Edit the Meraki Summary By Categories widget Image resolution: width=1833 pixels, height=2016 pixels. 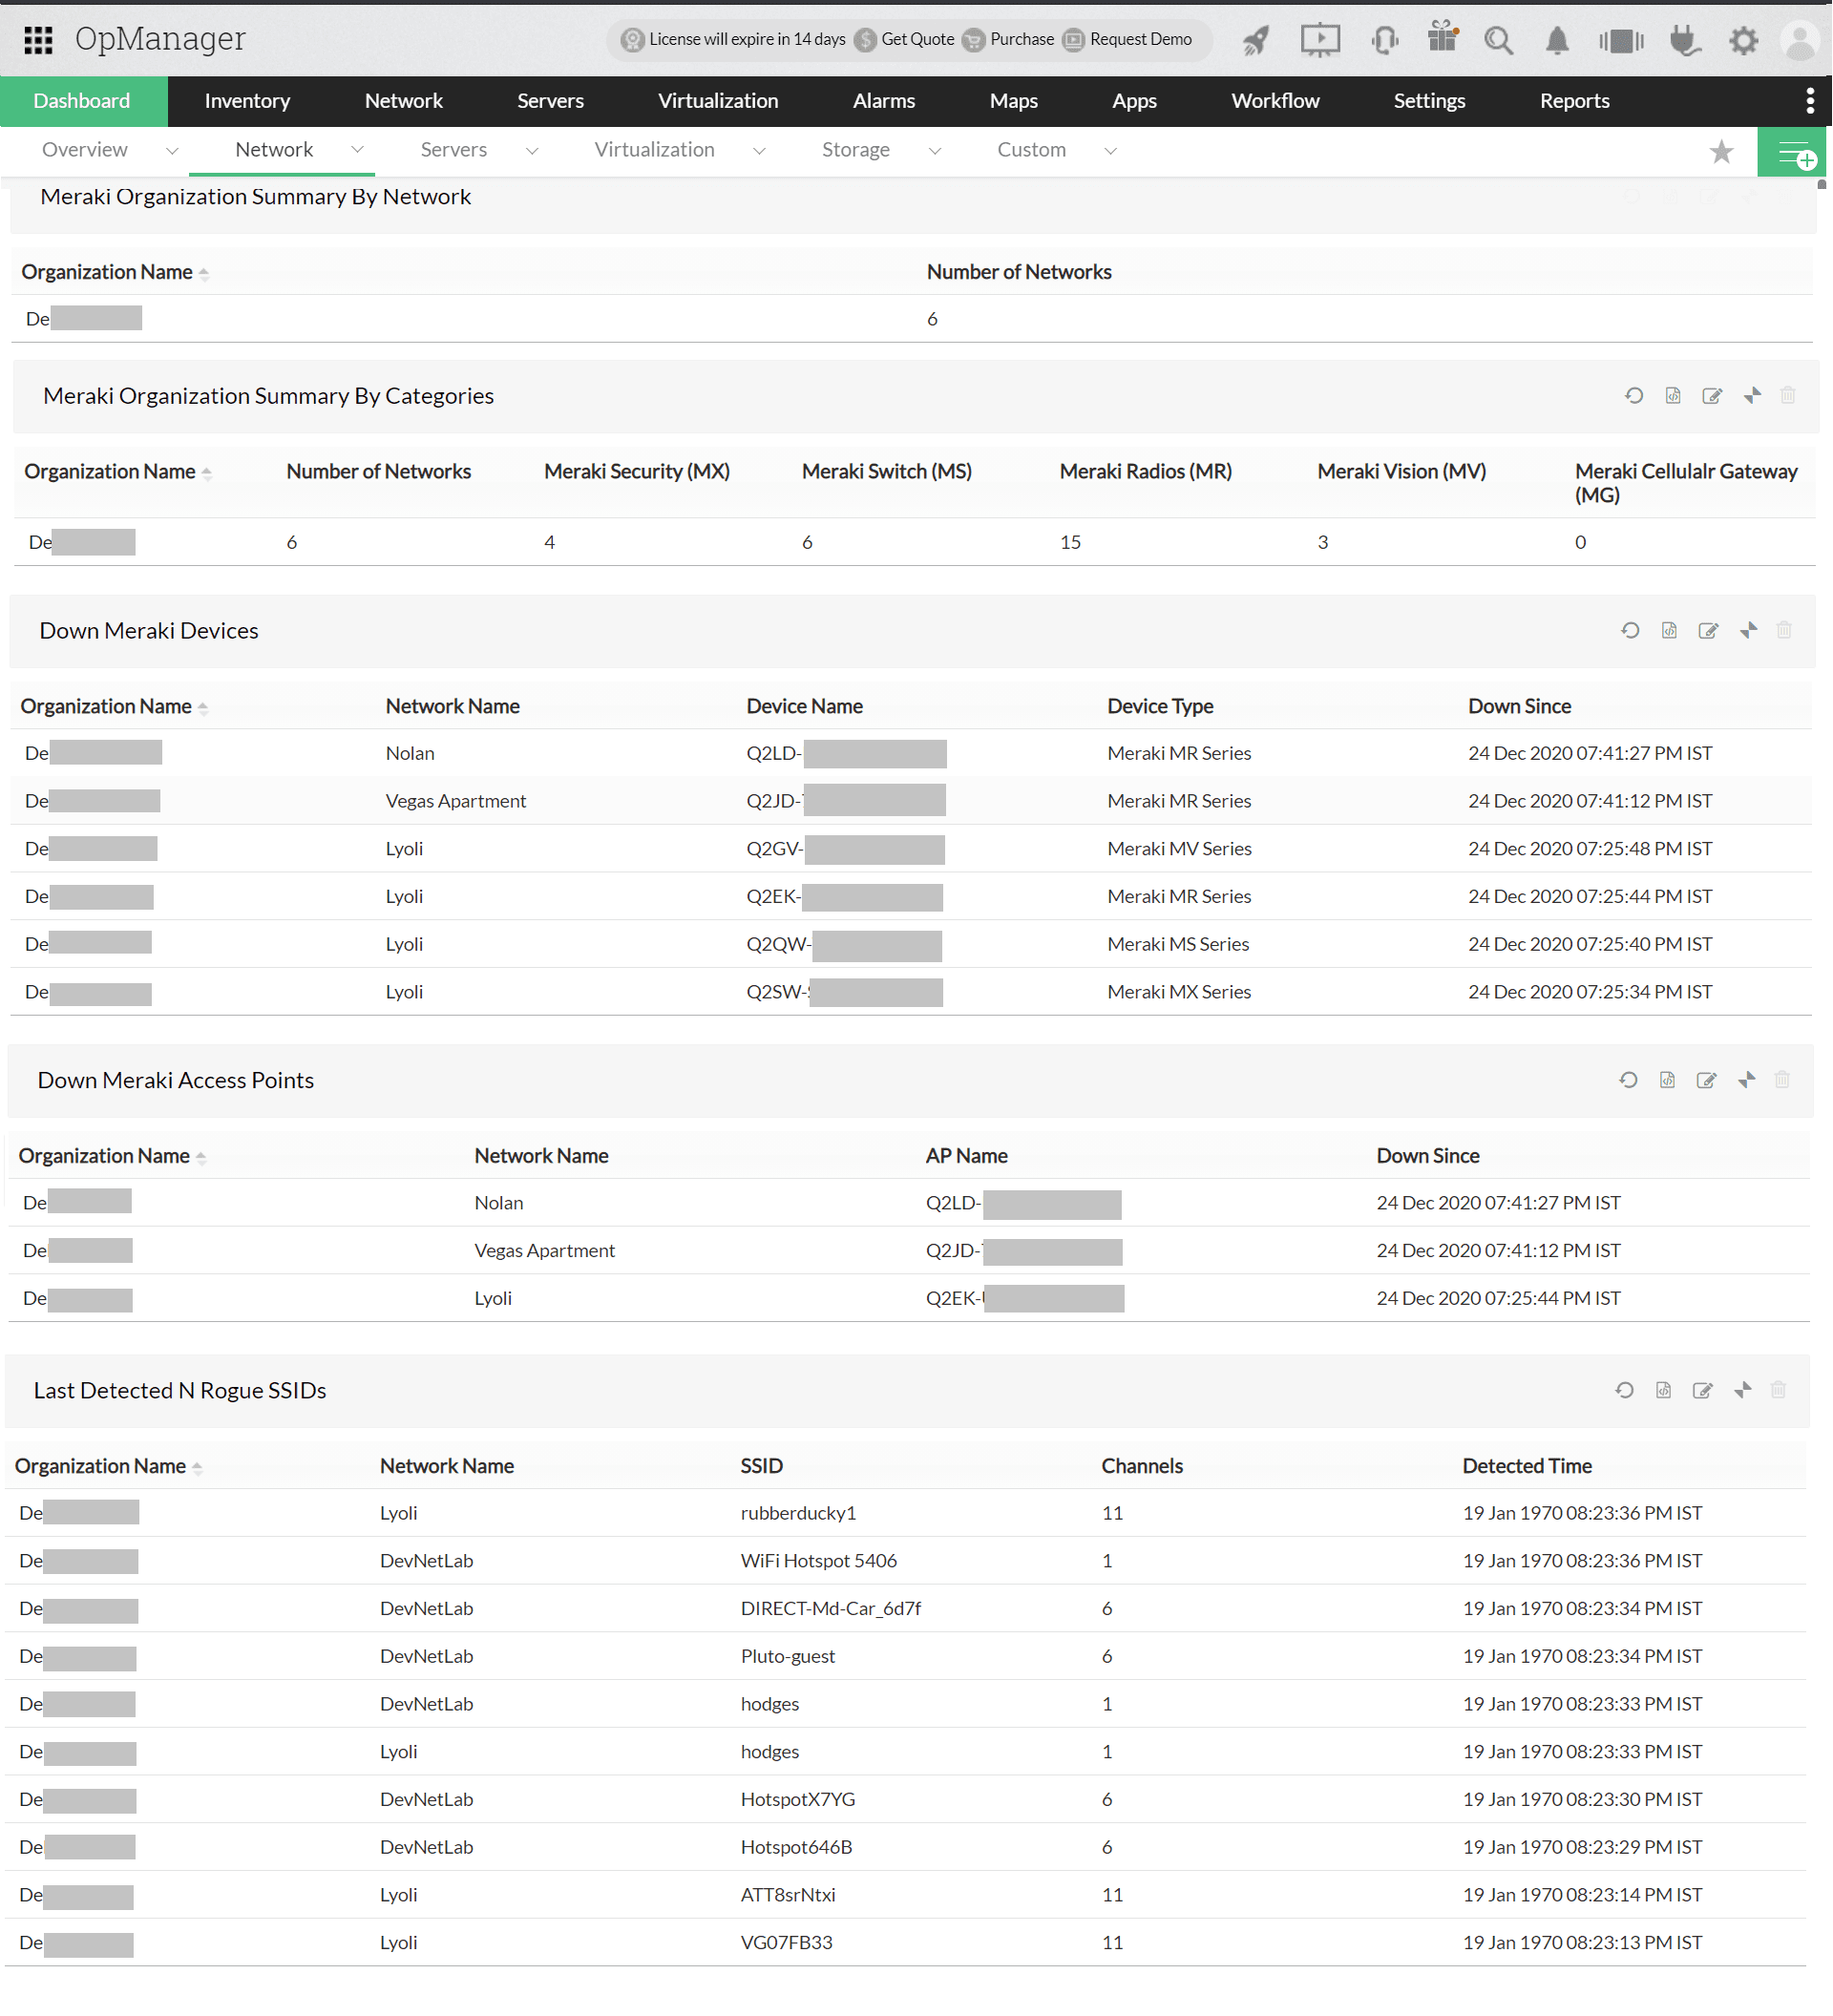(x=1712, y=396)
